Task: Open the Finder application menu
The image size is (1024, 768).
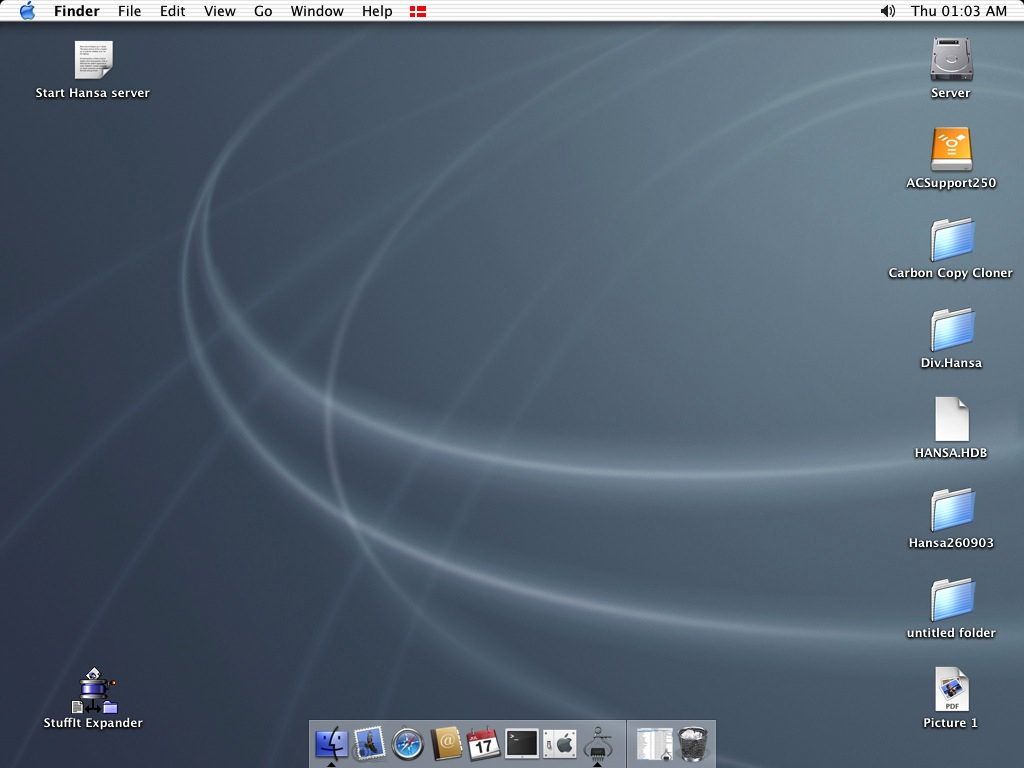Action: tap(76, 11)
